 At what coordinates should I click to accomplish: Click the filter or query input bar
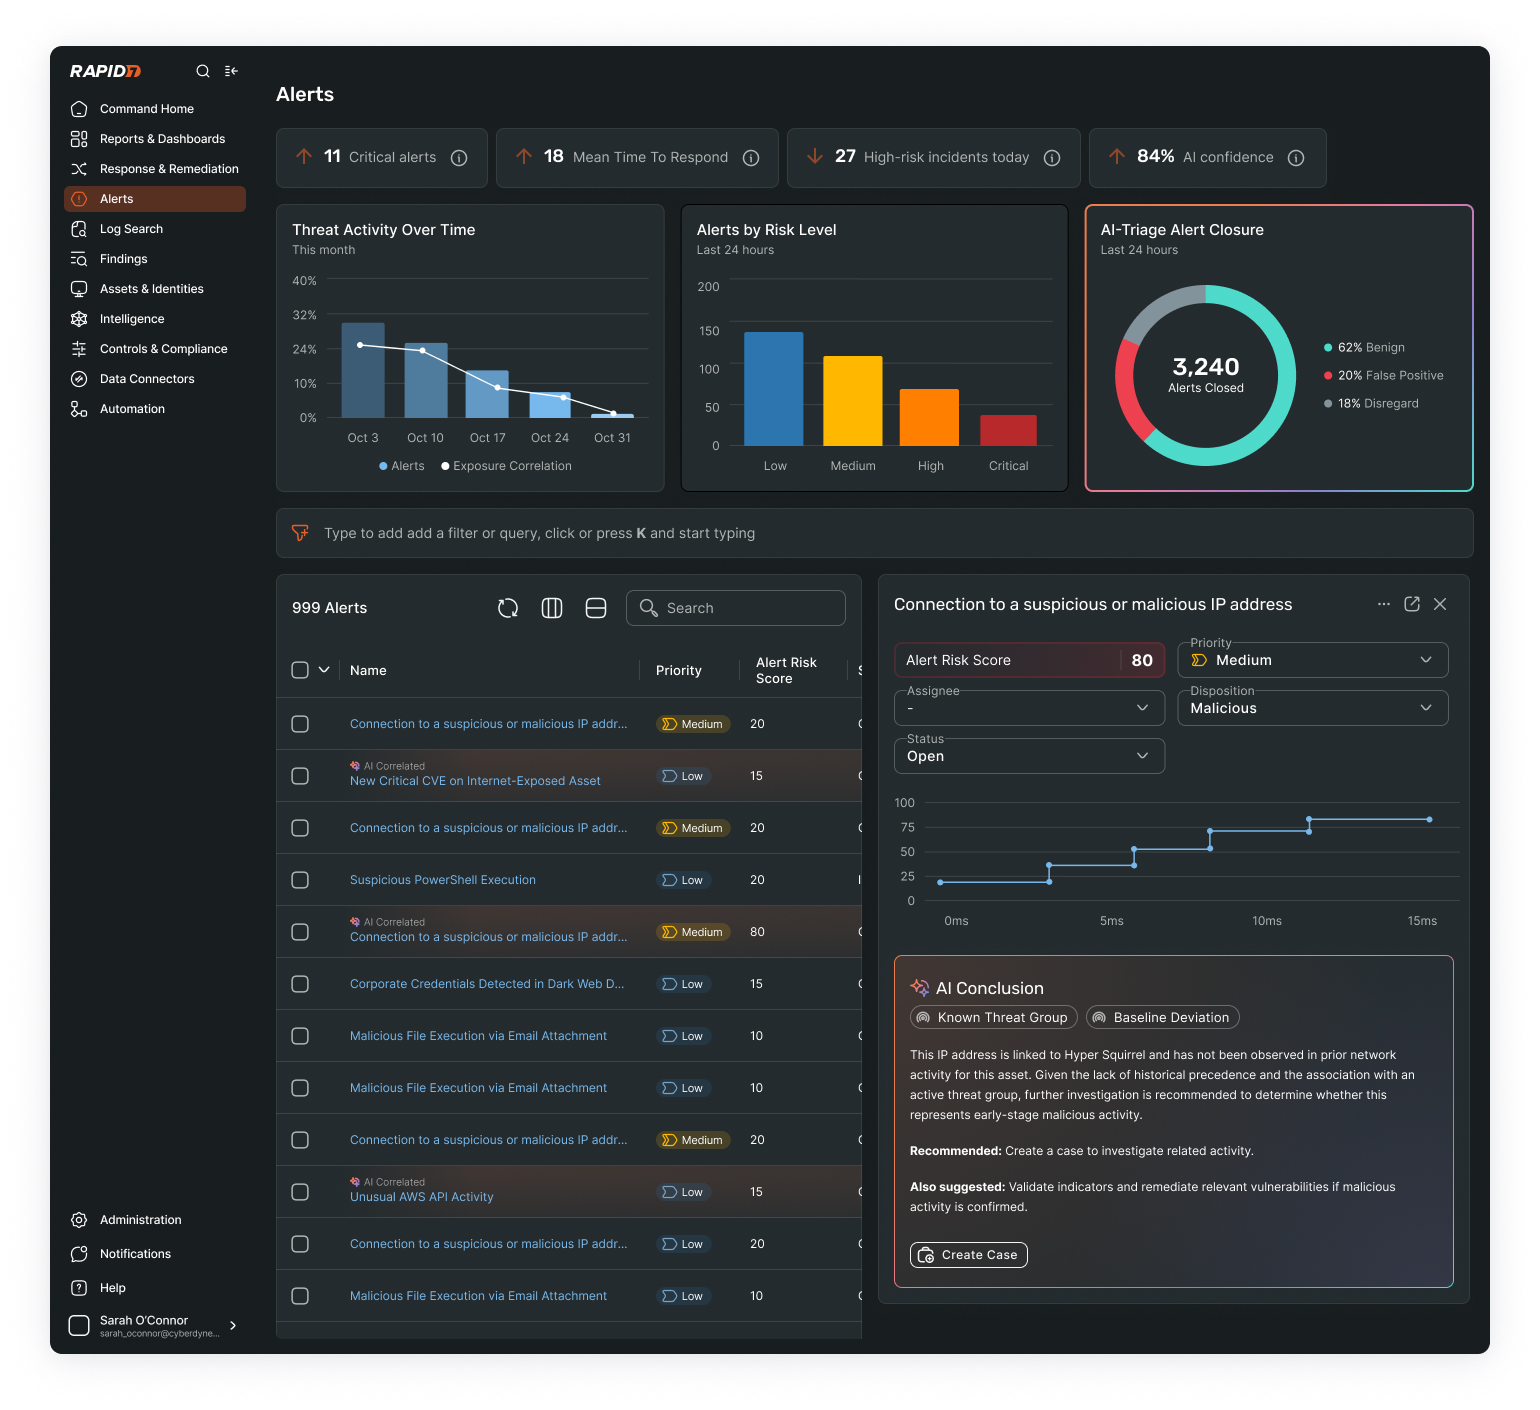[875, 533]
